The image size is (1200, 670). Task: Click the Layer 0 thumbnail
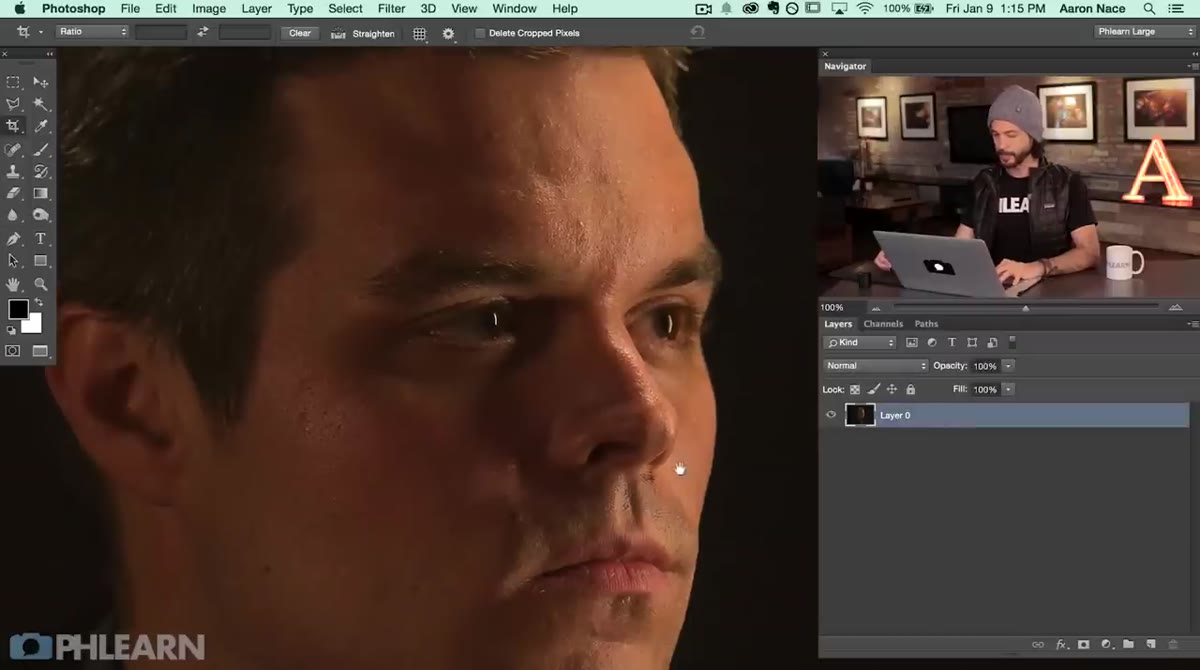pos(860,415)
